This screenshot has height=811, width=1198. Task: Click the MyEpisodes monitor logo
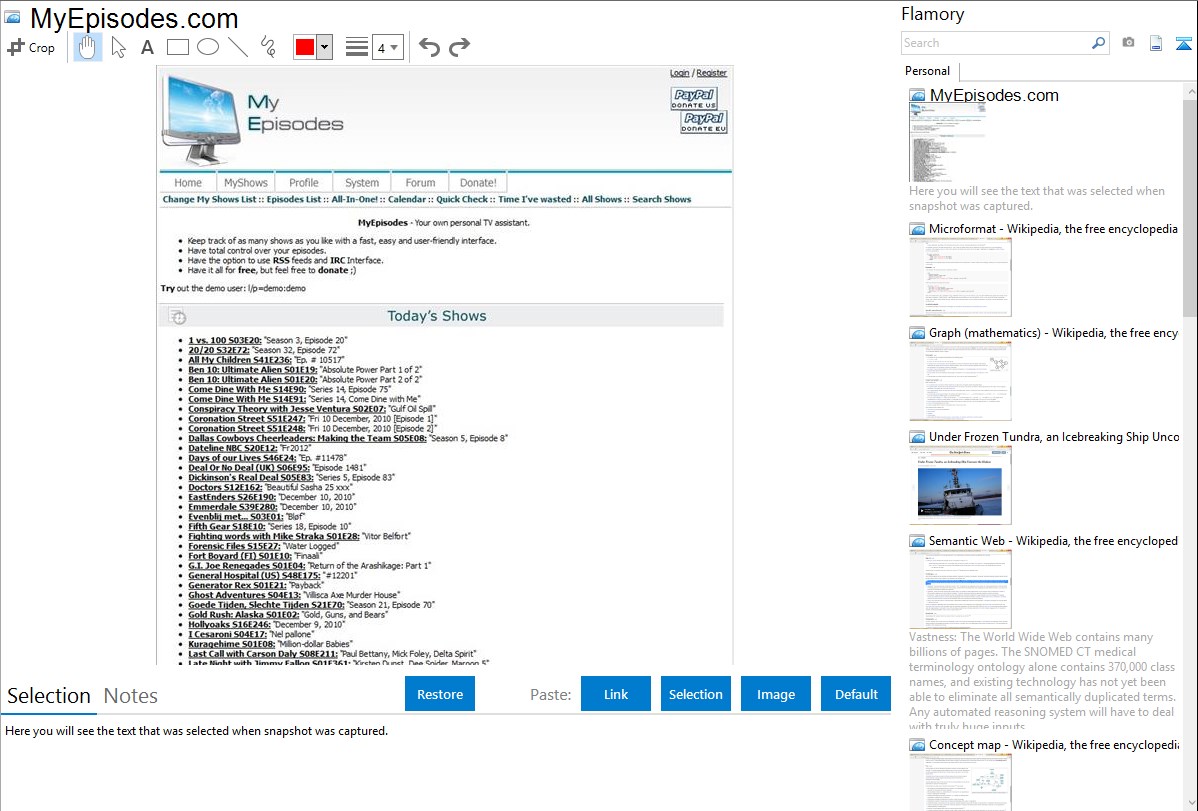coord(203,118)
